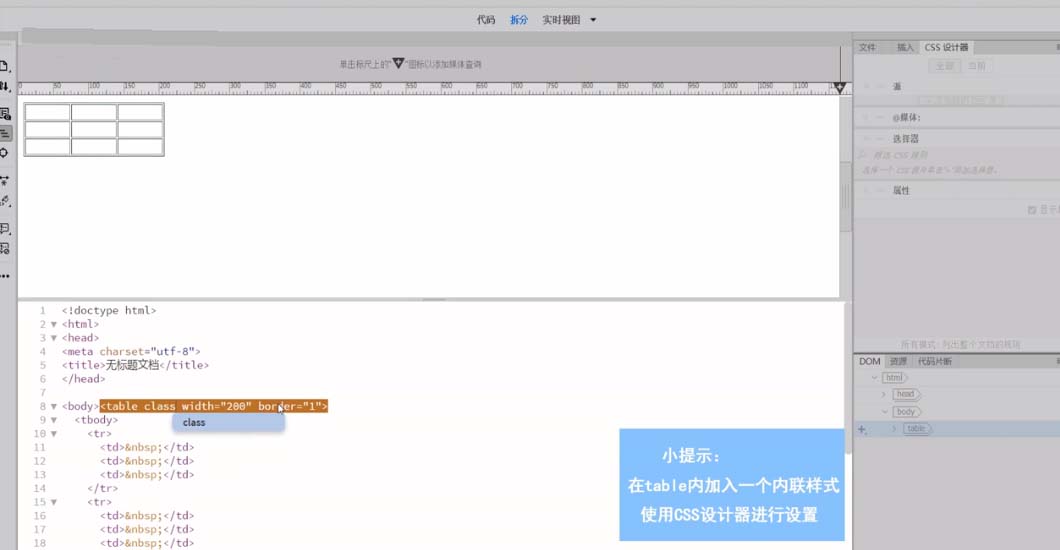Expand the head node in DOM tree

[x=885, y=395]
